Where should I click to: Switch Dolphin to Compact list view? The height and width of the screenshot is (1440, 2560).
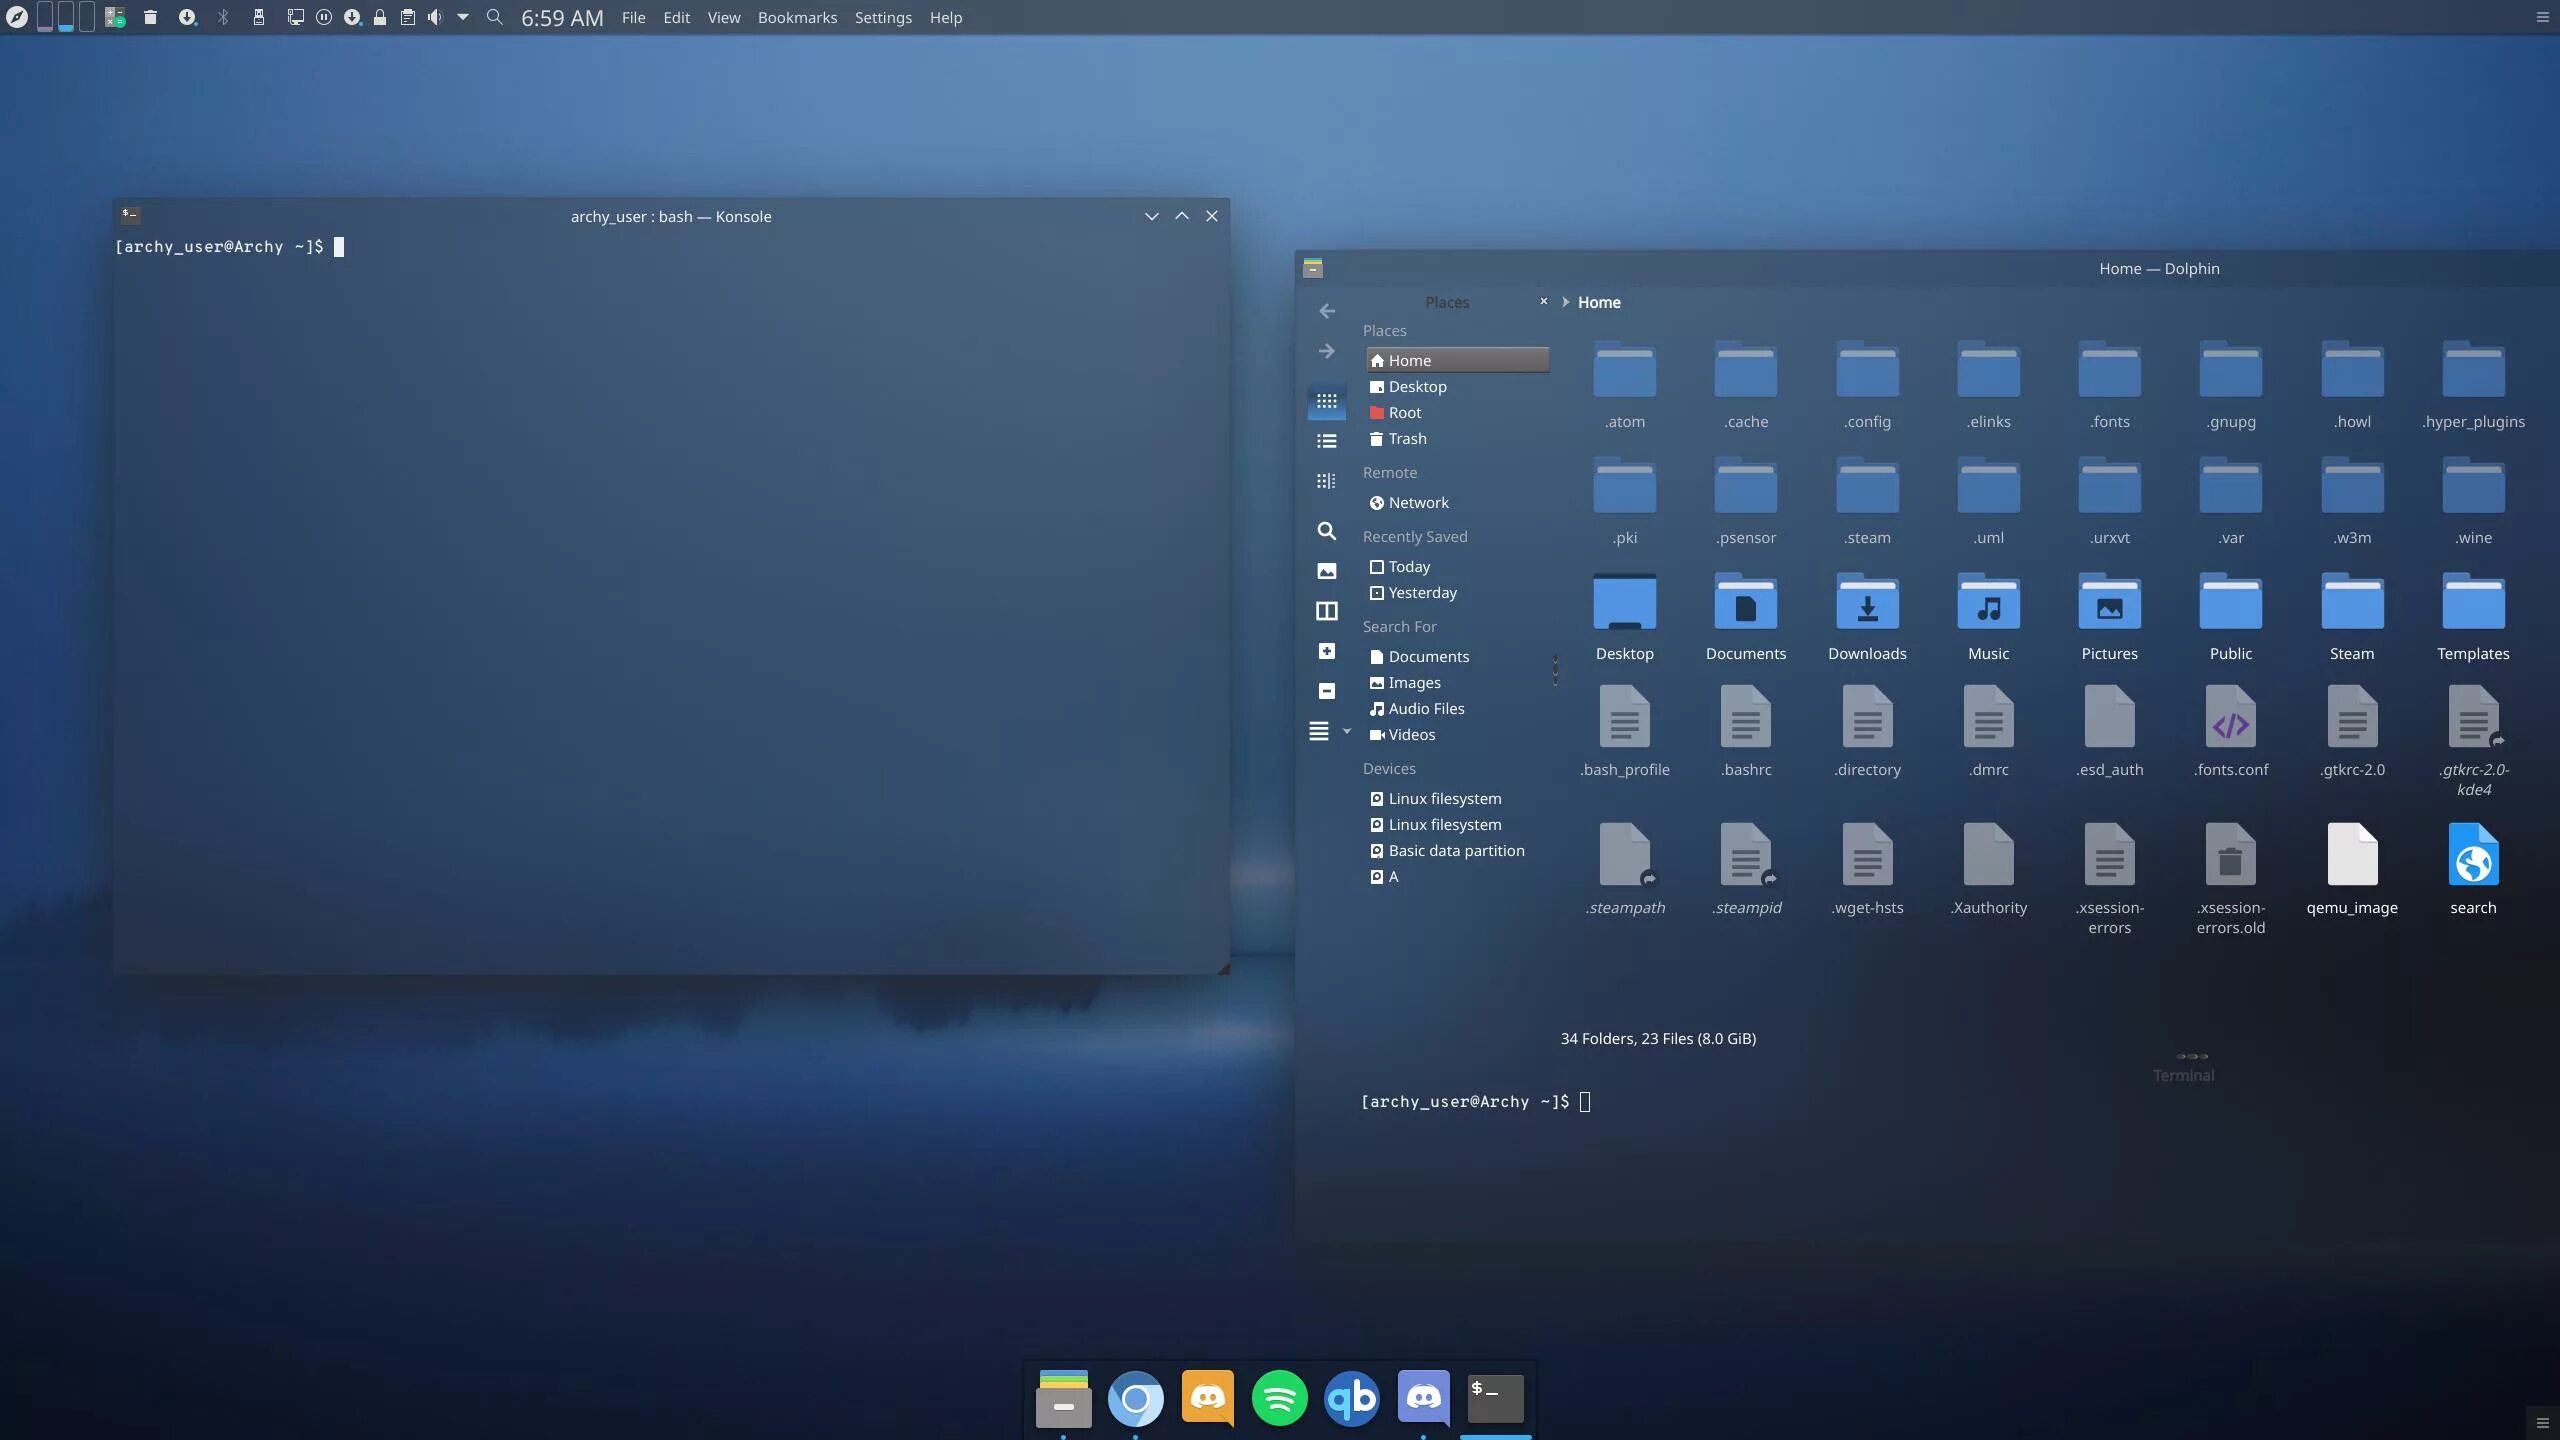pos(1326,441)
